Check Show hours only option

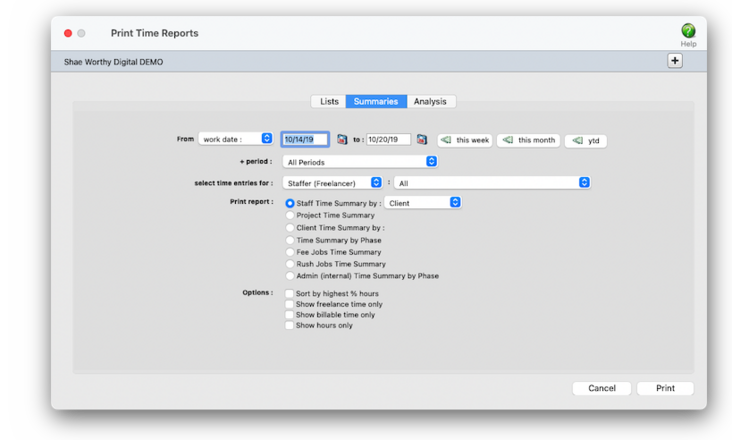tap(289, 325)
